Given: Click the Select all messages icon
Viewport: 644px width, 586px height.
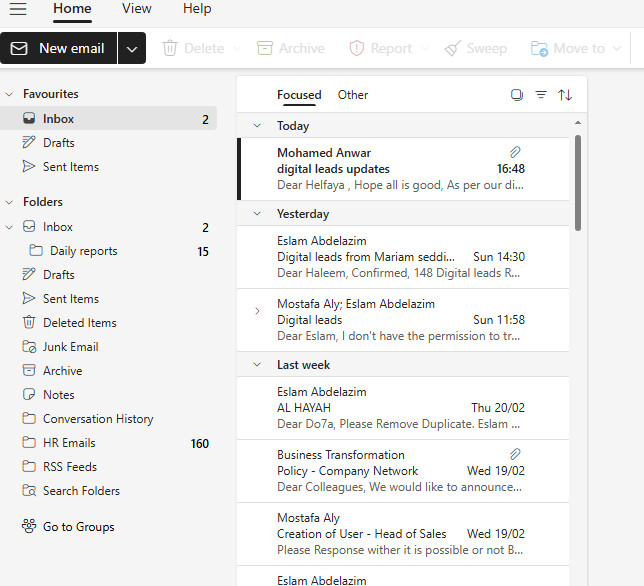Looking at the screenshot, I should (517, 95).
